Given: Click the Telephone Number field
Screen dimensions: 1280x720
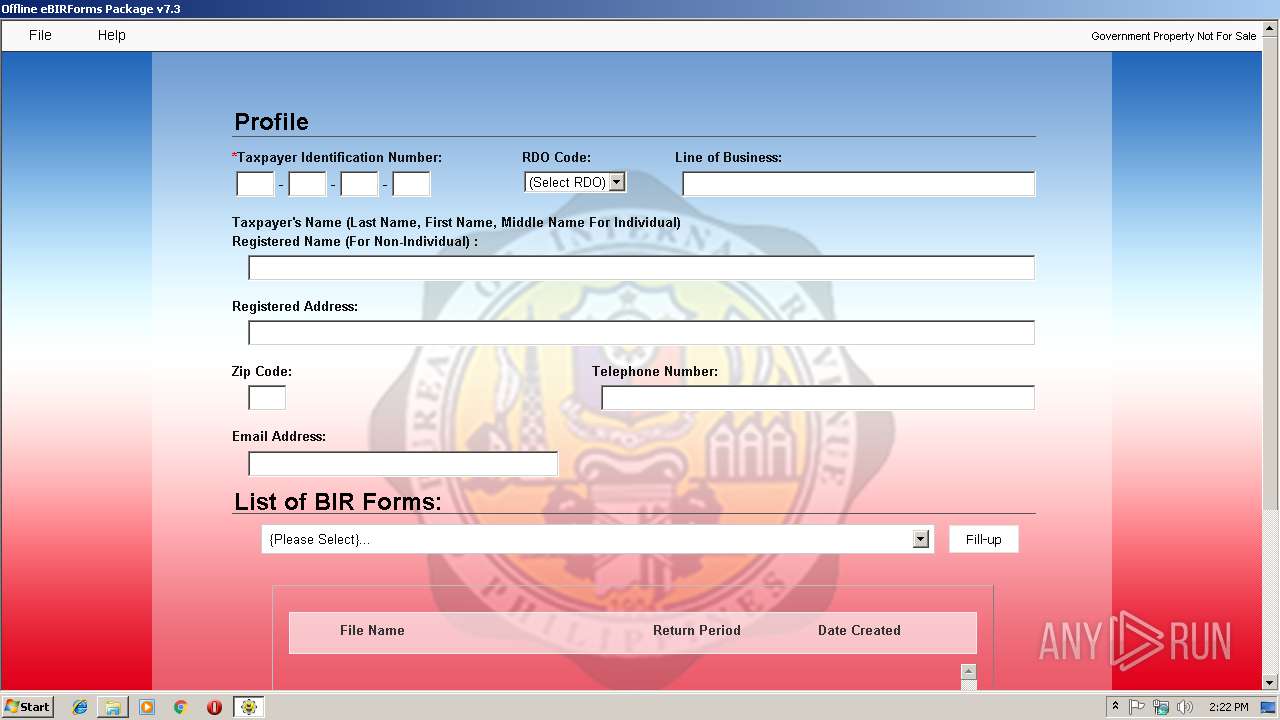Looking at the screenshot, I should coord(818,398).
